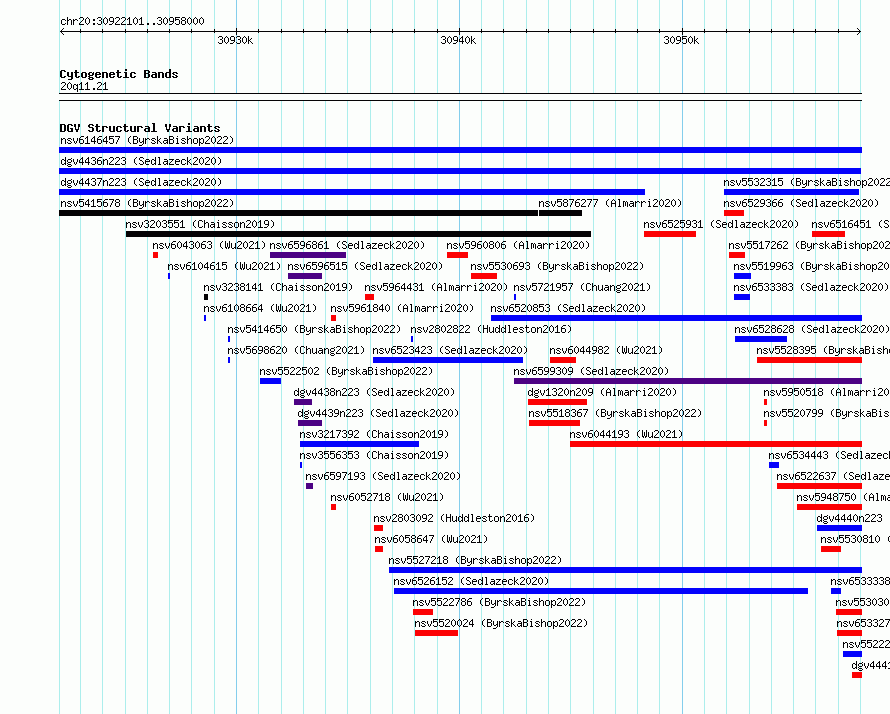Click the blue bar under nsv3217392
This screenshot has height=714, width=890.
(x=359, y=444)
